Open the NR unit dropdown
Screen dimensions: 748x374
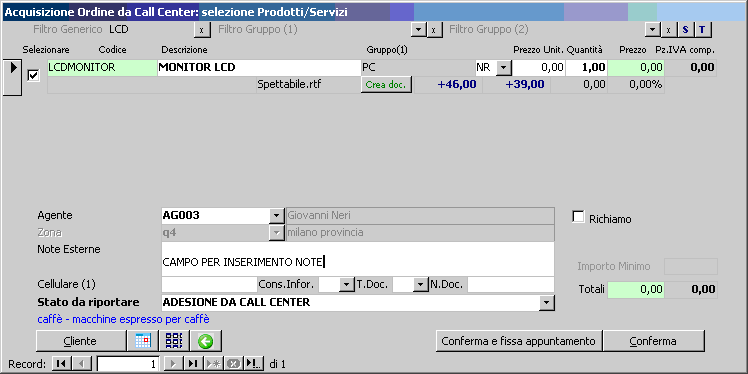tap(504, 68)
